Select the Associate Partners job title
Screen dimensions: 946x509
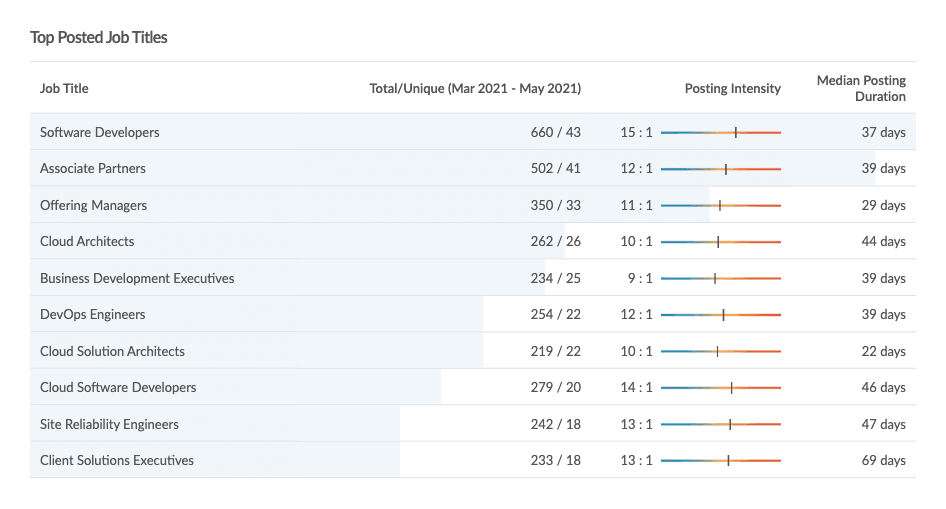point(93,168)
